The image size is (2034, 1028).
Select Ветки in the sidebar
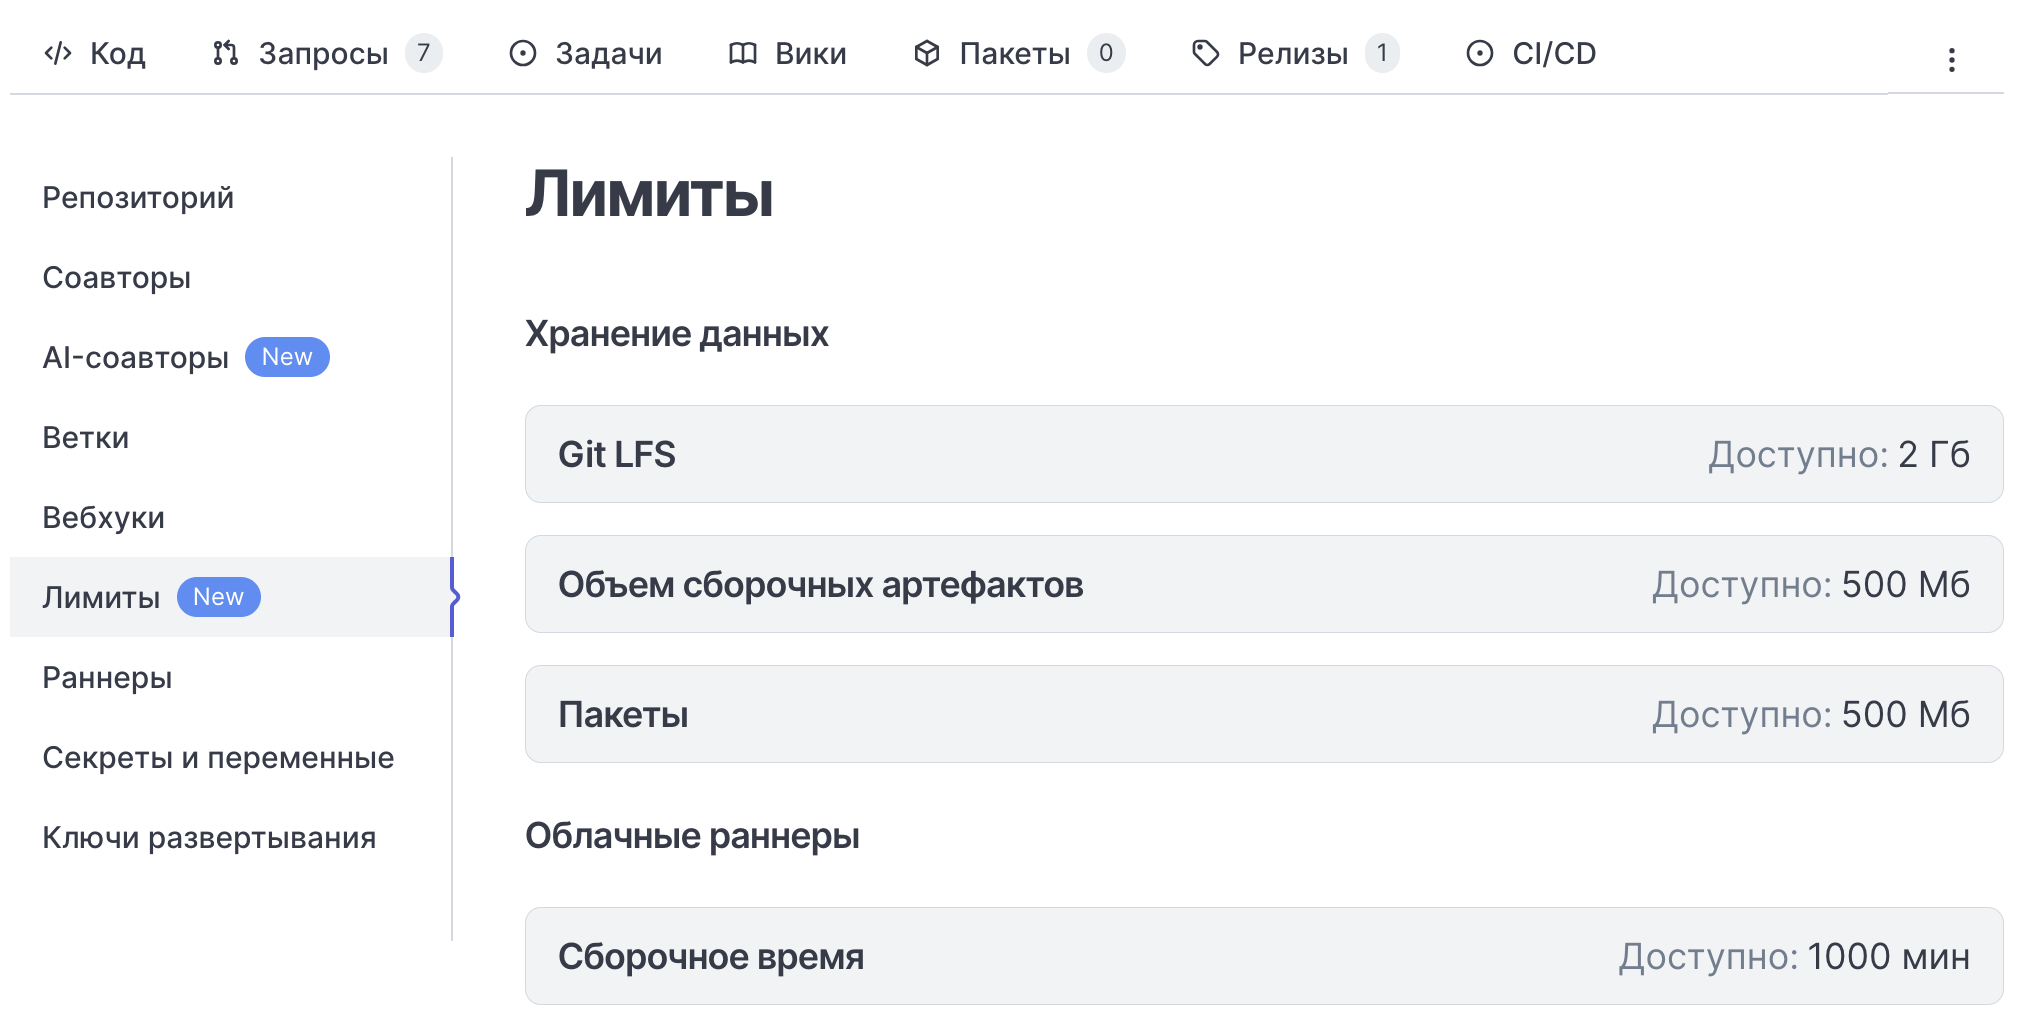pyautogui.click(x=86, y=438)
